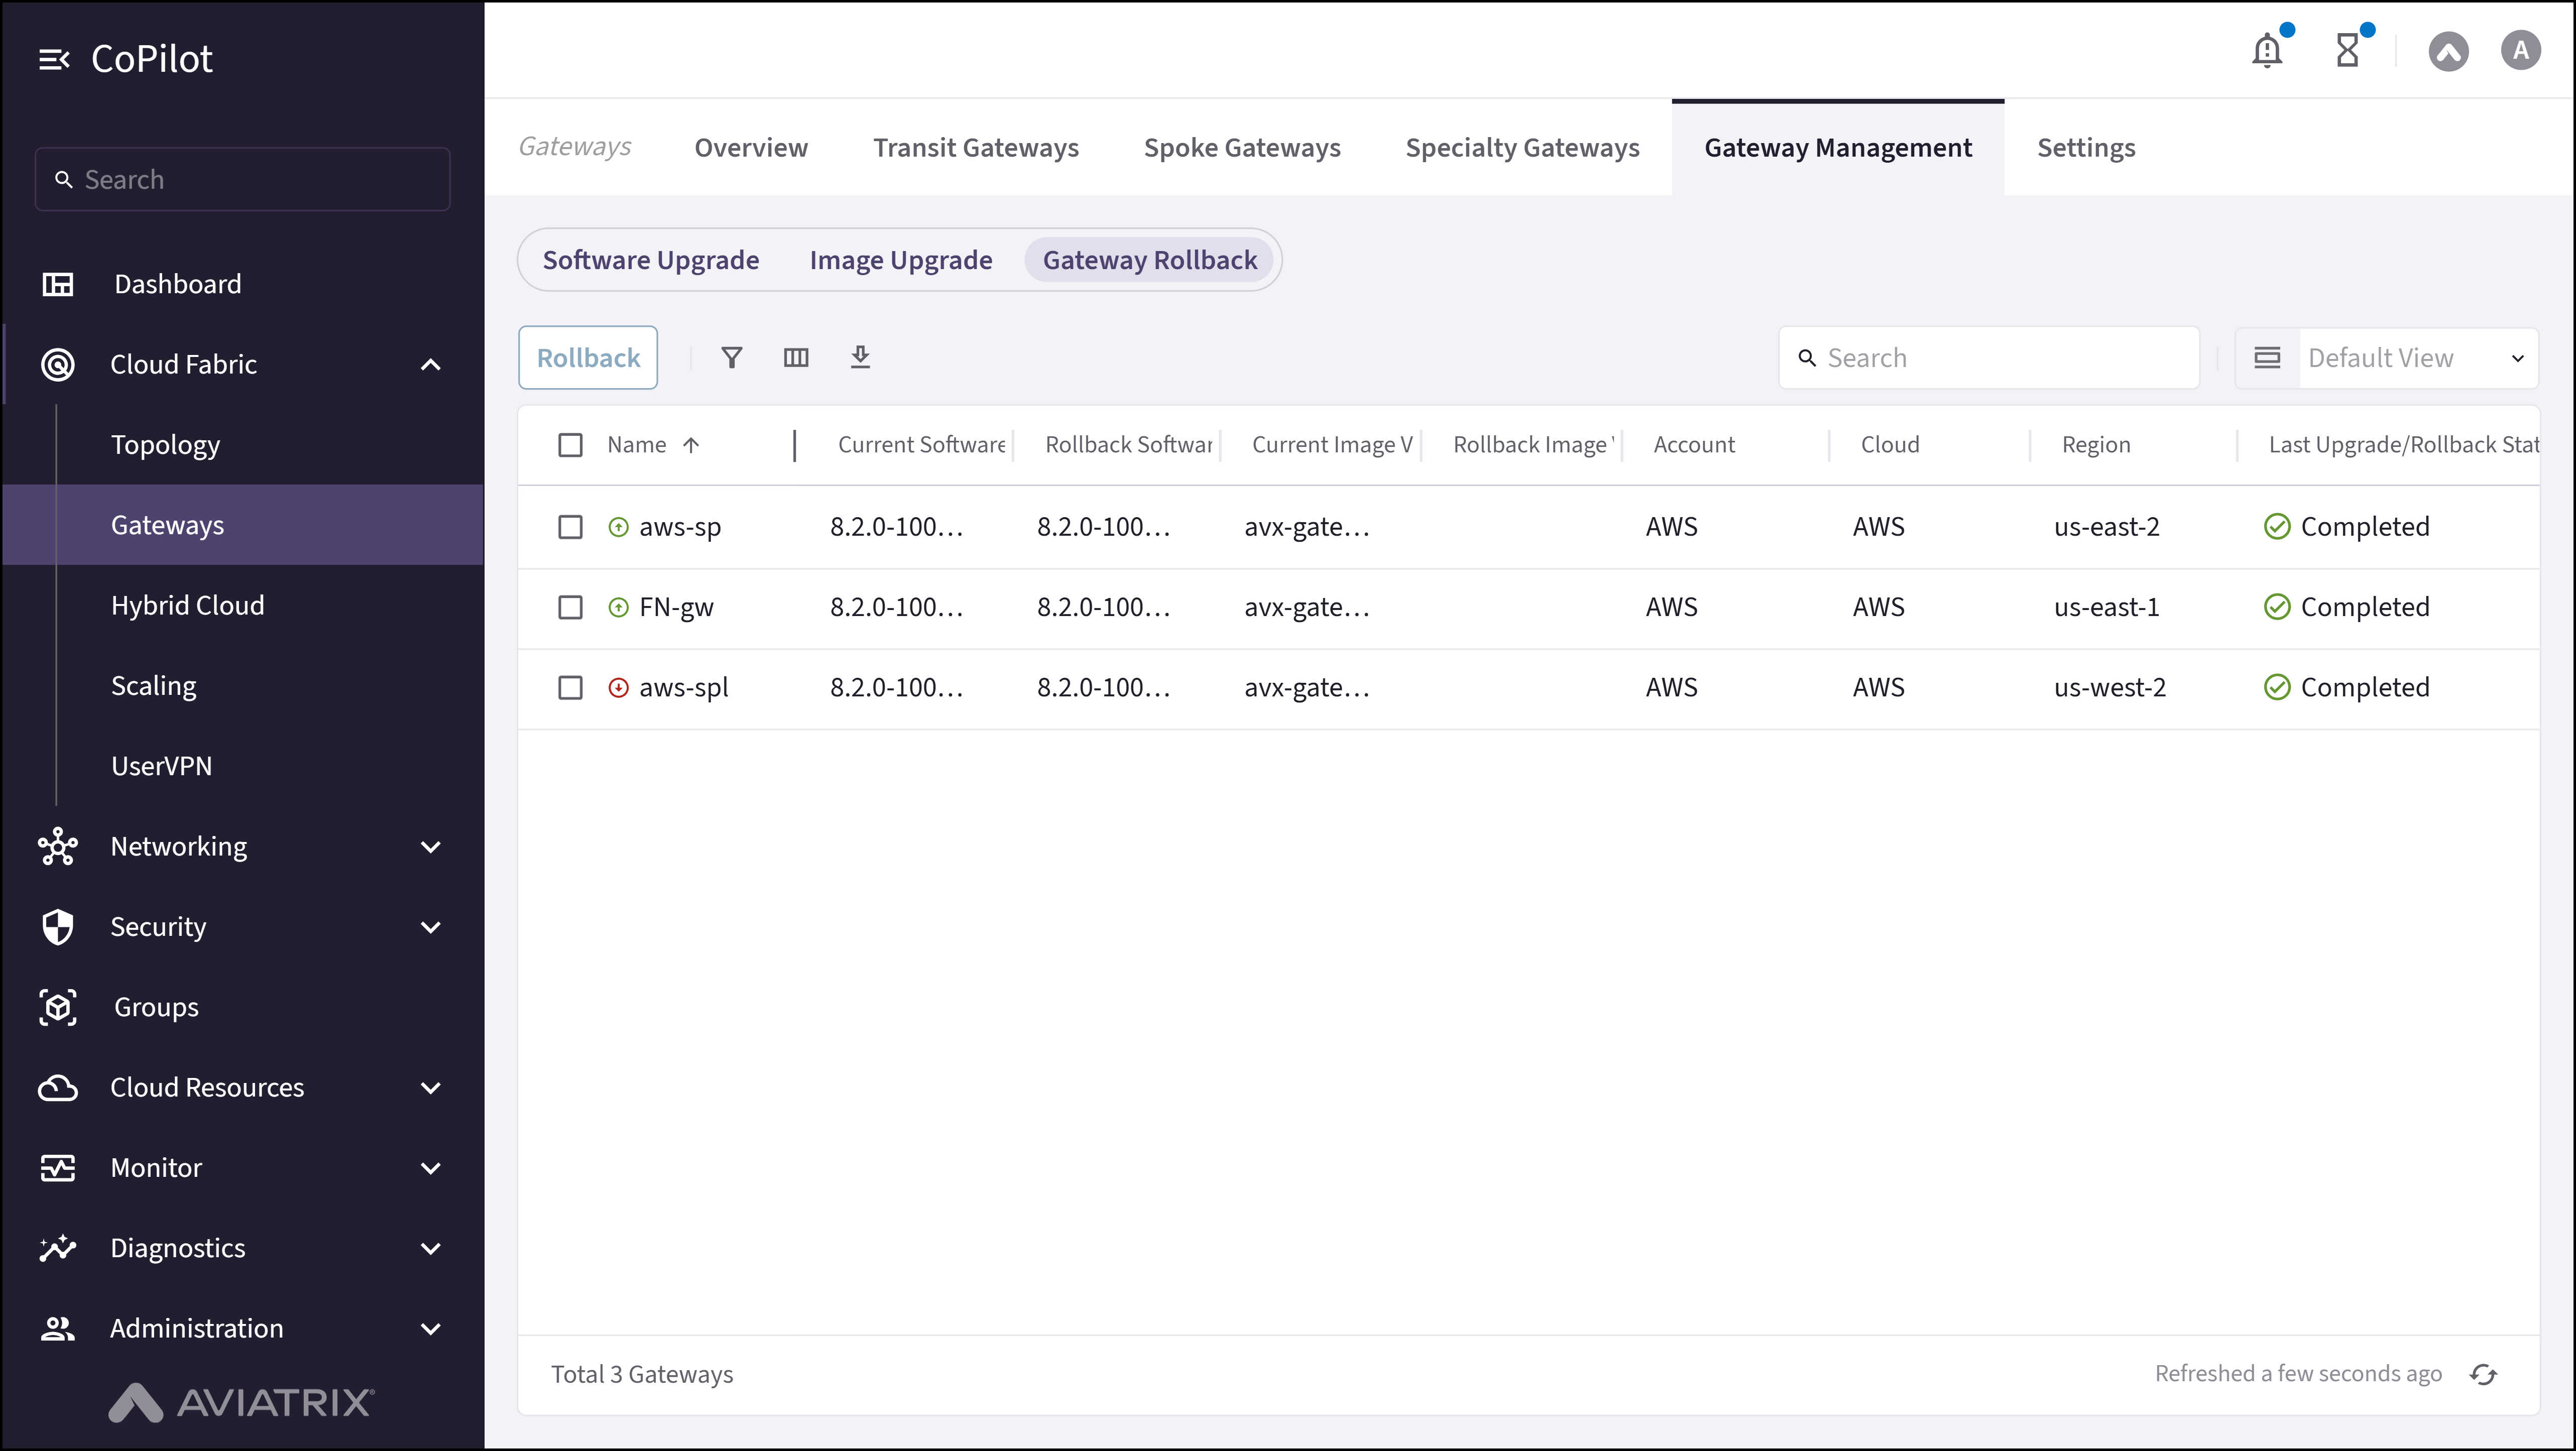Click the download/export icon above the table
This screenshot has width=2576, height=1451.
pos(860,357)
